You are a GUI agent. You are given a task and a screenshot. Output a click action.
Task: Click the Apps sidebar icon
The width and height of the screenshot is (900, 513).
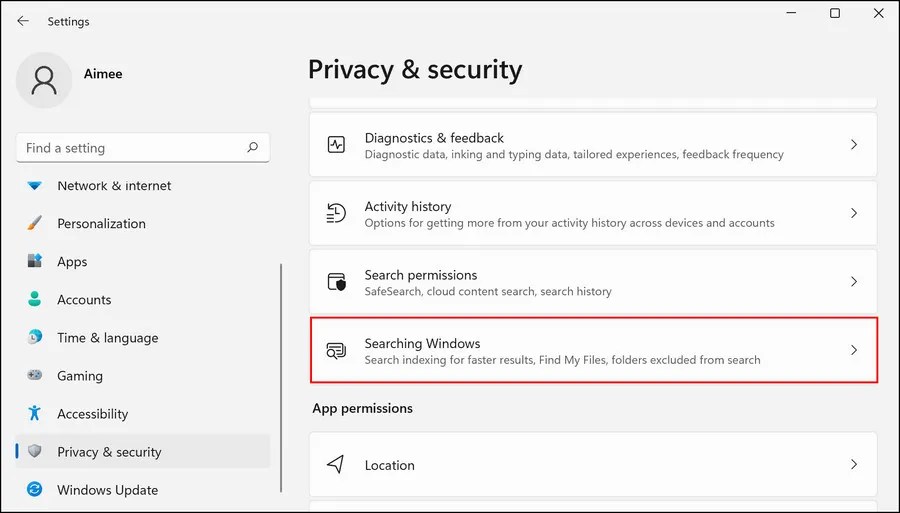(x=34, y=261)
